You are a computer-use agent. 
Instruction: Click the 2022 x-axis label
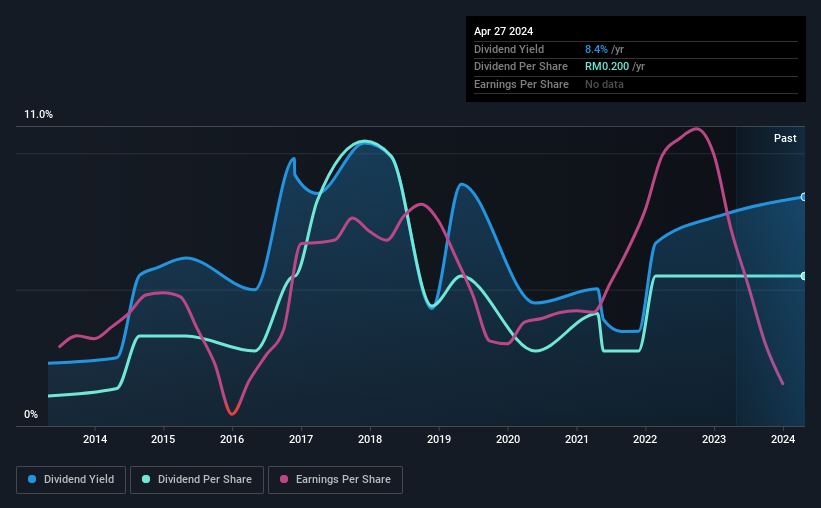pyautogui.click(x=645, y=439)
